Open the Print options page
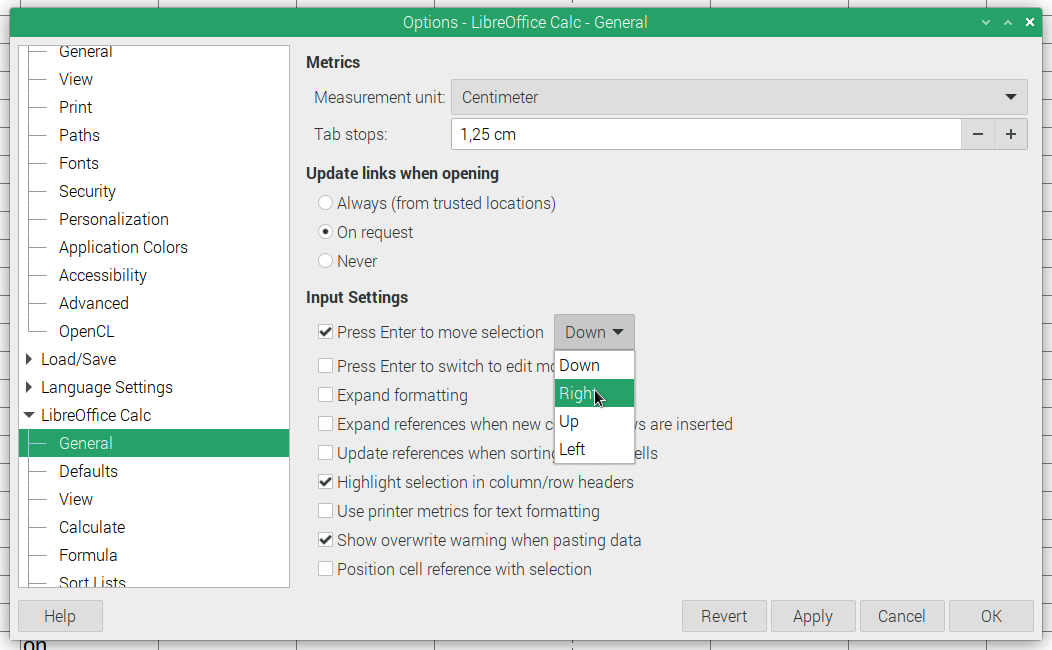Screen dimensions: 1052x650 [x=75, y=107]
